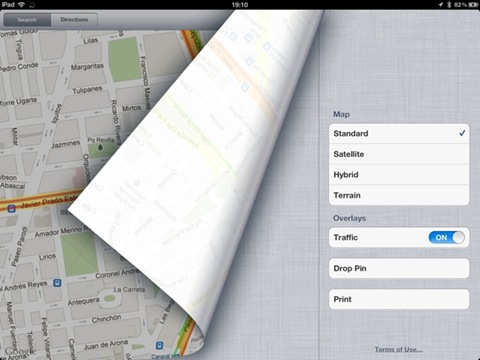Tap the transit icon near Andrés Reyes
Image resolution: width=480 pixels, height=360 pixels.
tap(57, 283)
